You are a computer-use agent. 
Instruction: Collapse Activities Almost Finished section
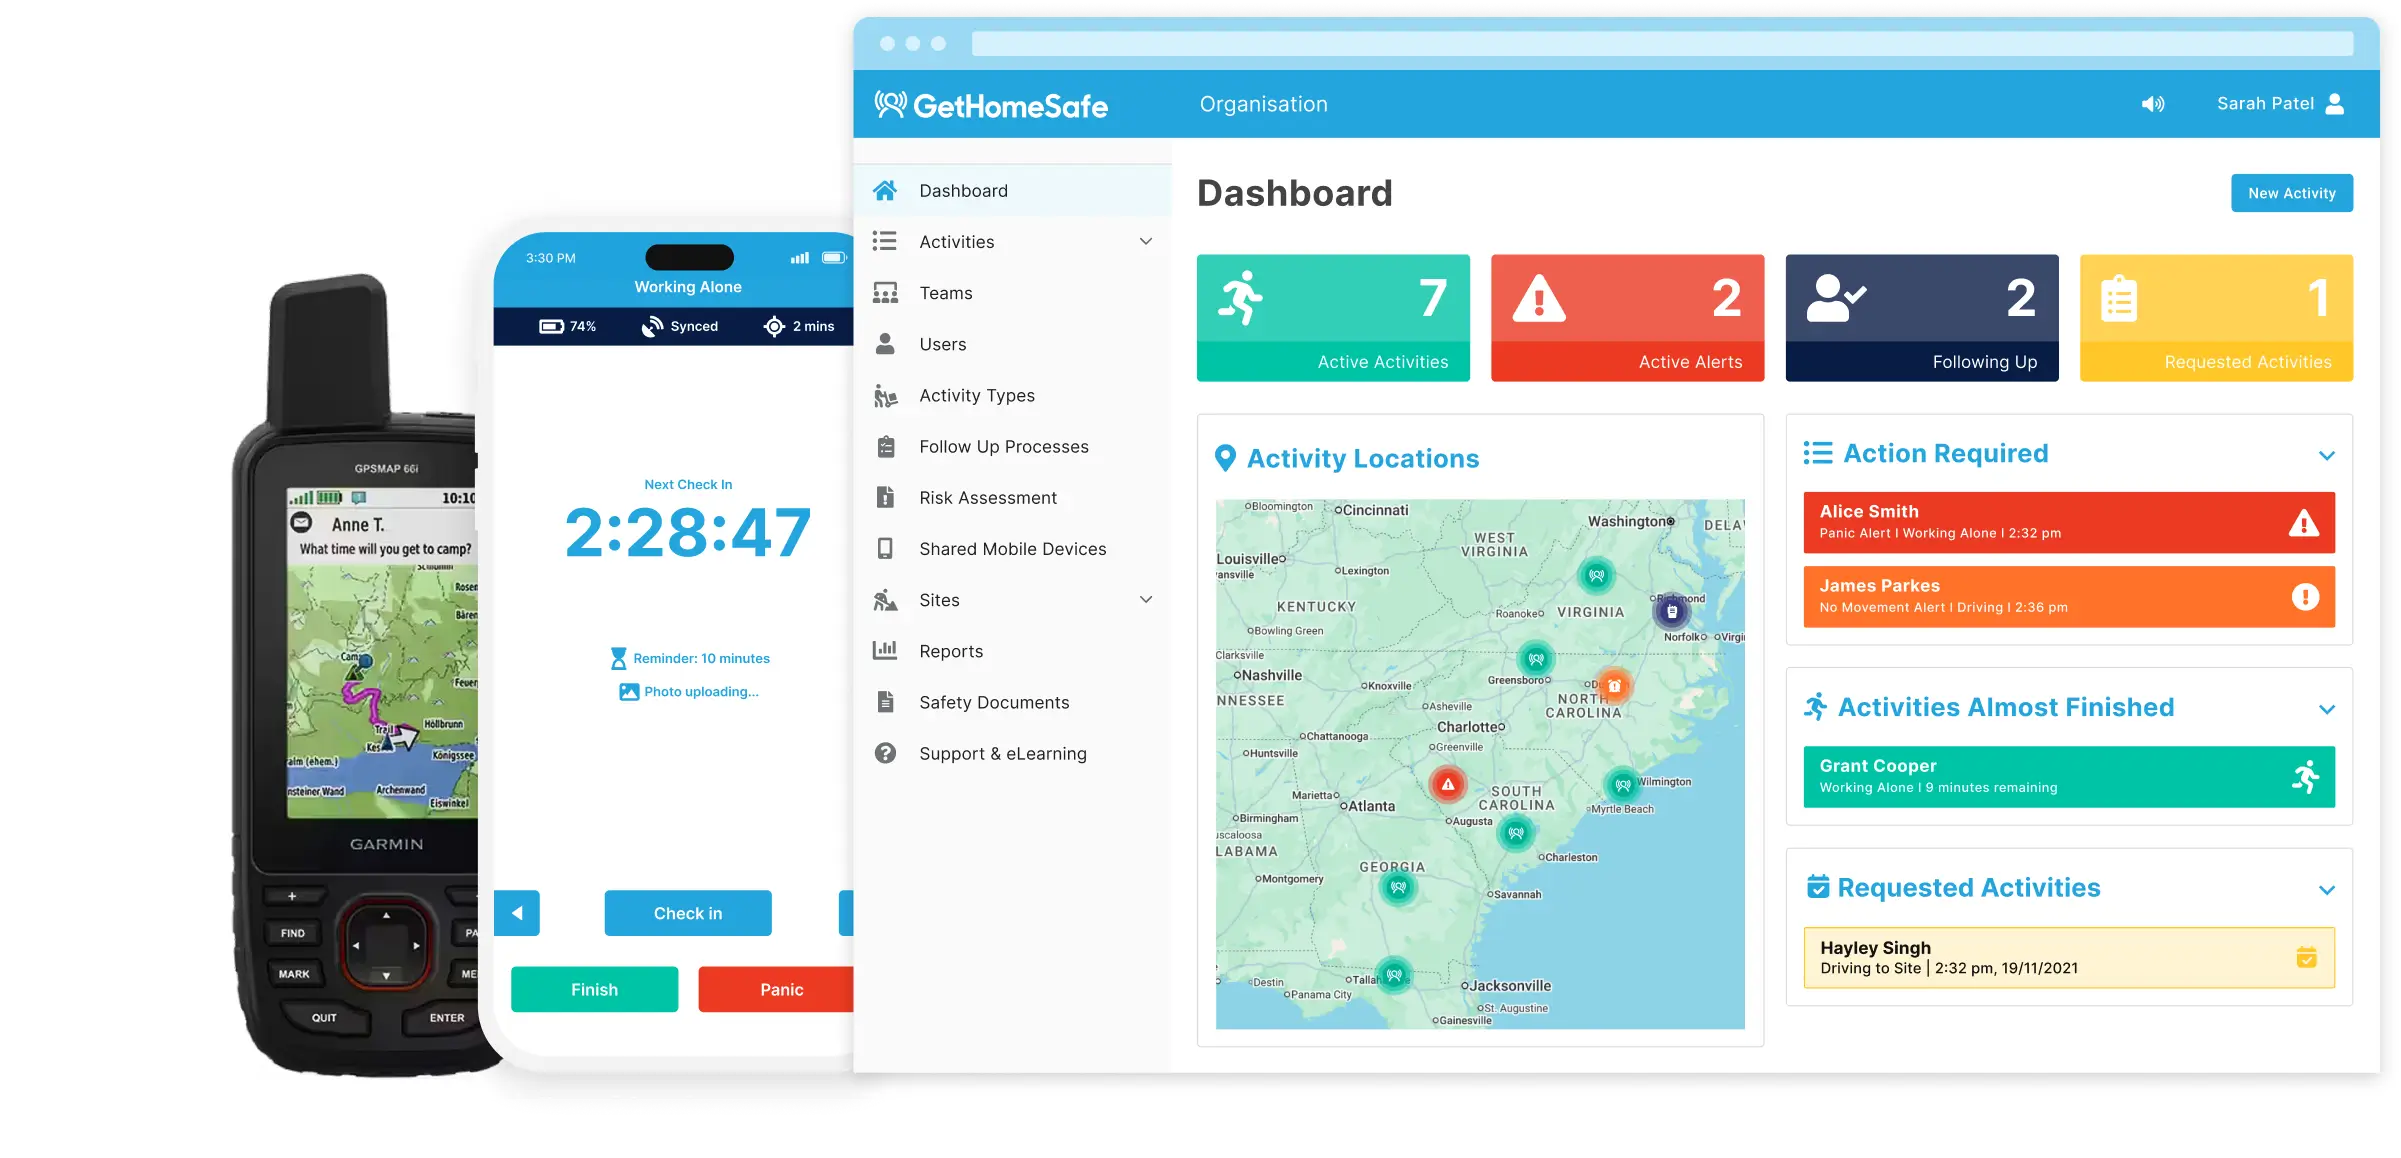(2326, 710)
